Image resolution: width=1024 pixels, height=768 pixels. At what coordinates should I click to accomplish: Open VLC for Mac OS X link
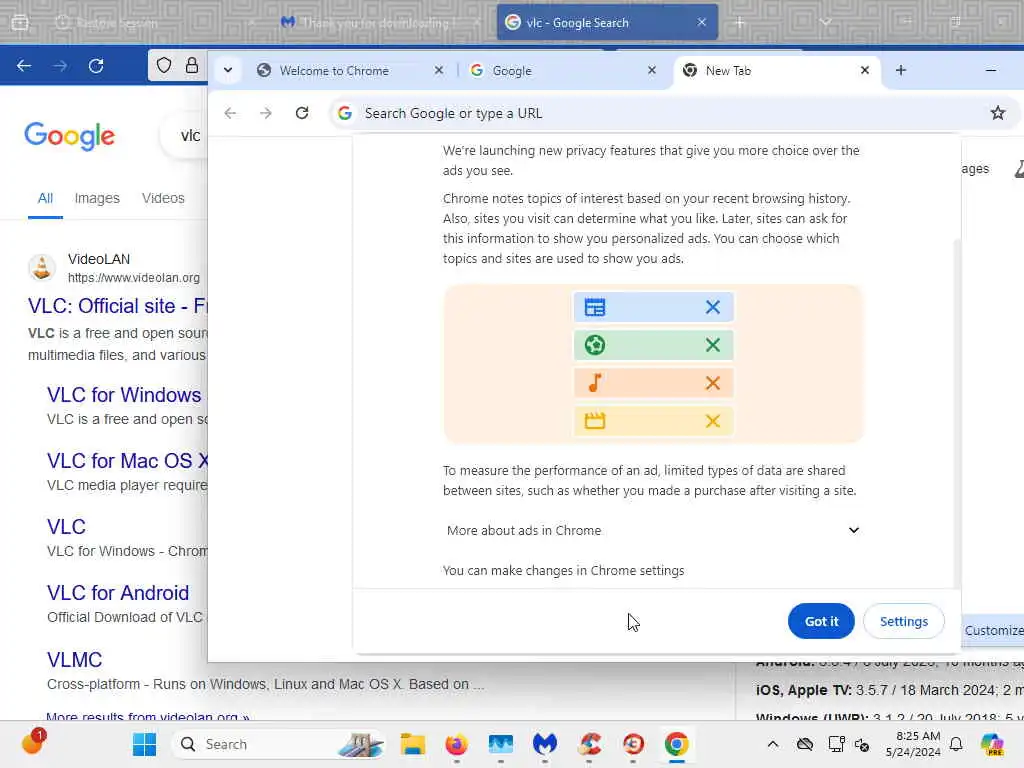point(127,461)
